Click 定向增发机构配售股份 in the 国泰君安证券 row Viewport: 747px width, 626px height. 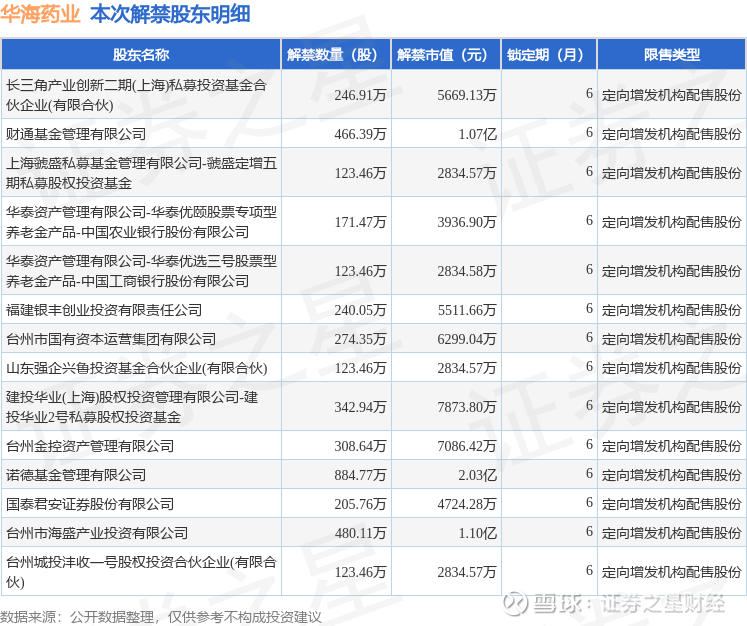tap(671, 505)
